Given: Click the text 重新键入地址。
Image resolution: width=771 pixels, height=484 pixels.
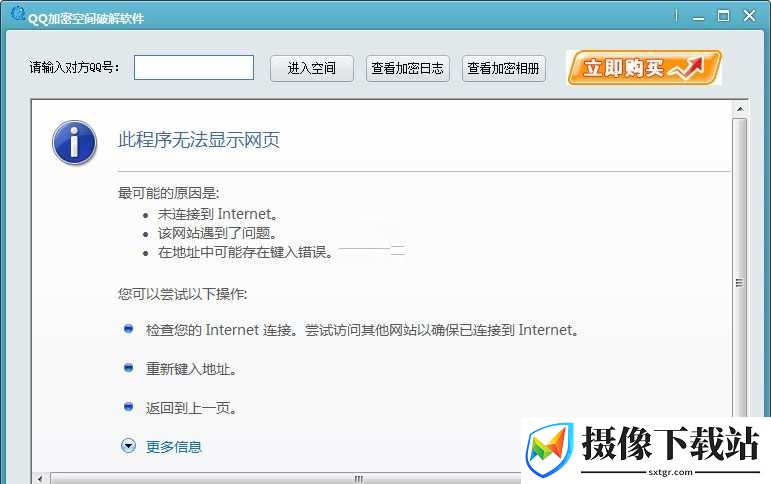Looking at the screenshot, I should (x=192, y=369).
